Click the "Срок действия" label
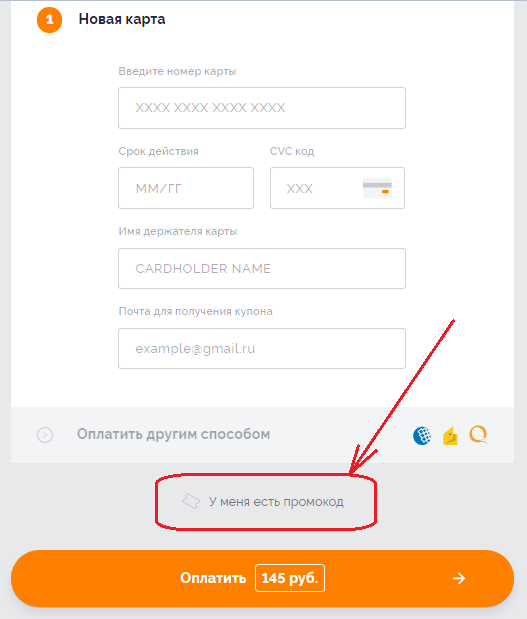 pos(158,151)
